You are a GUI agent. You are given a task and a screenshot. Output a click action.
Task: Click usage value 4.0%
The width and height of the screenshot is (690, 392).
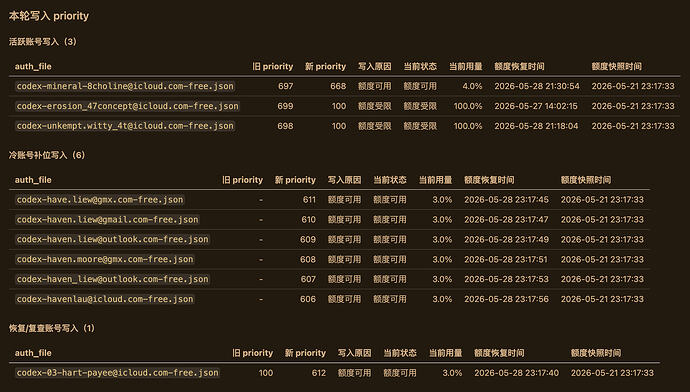[472, 86]
